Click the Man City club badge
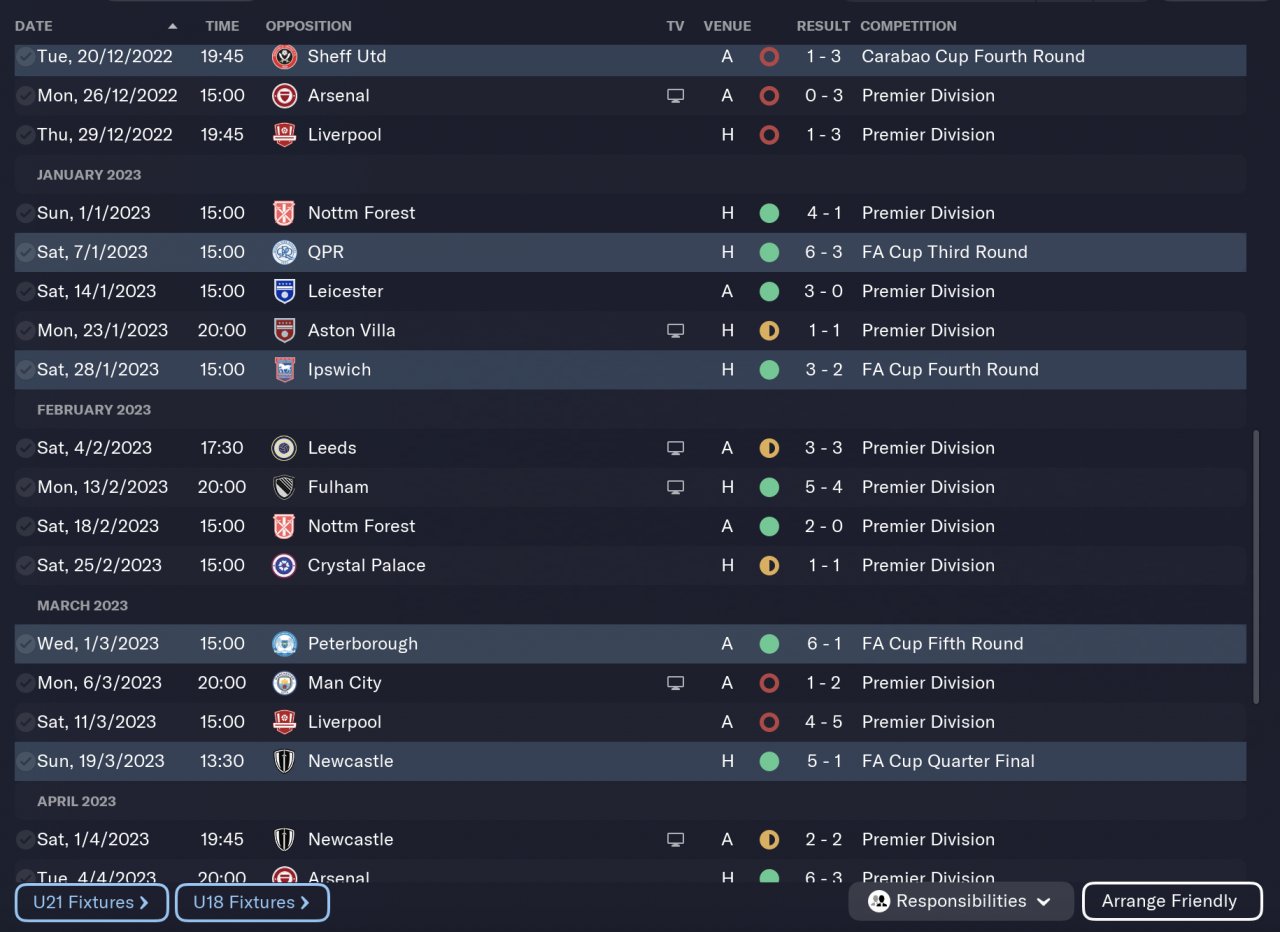The height and width of the screenshot is (932, 1280). coord(284,683)
